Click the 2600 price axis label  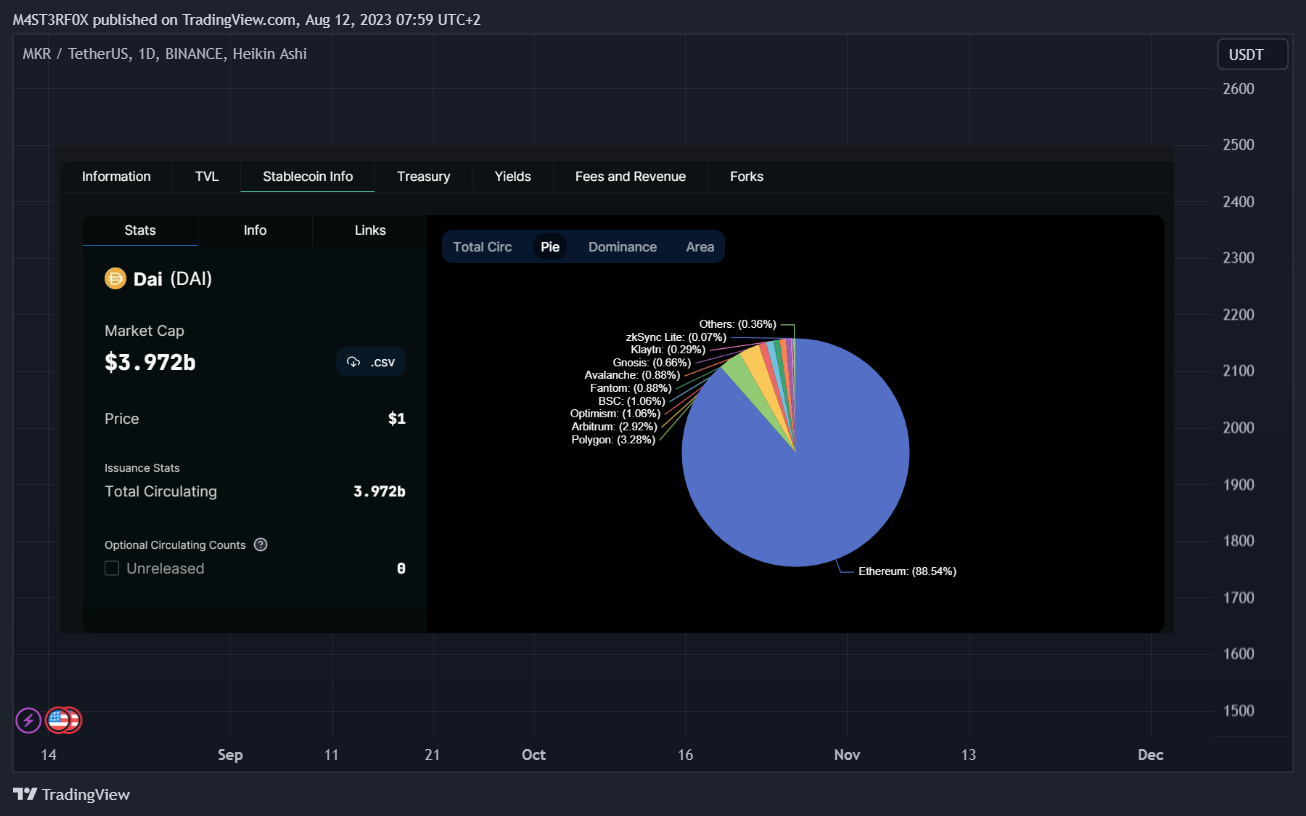[1238, 89]
